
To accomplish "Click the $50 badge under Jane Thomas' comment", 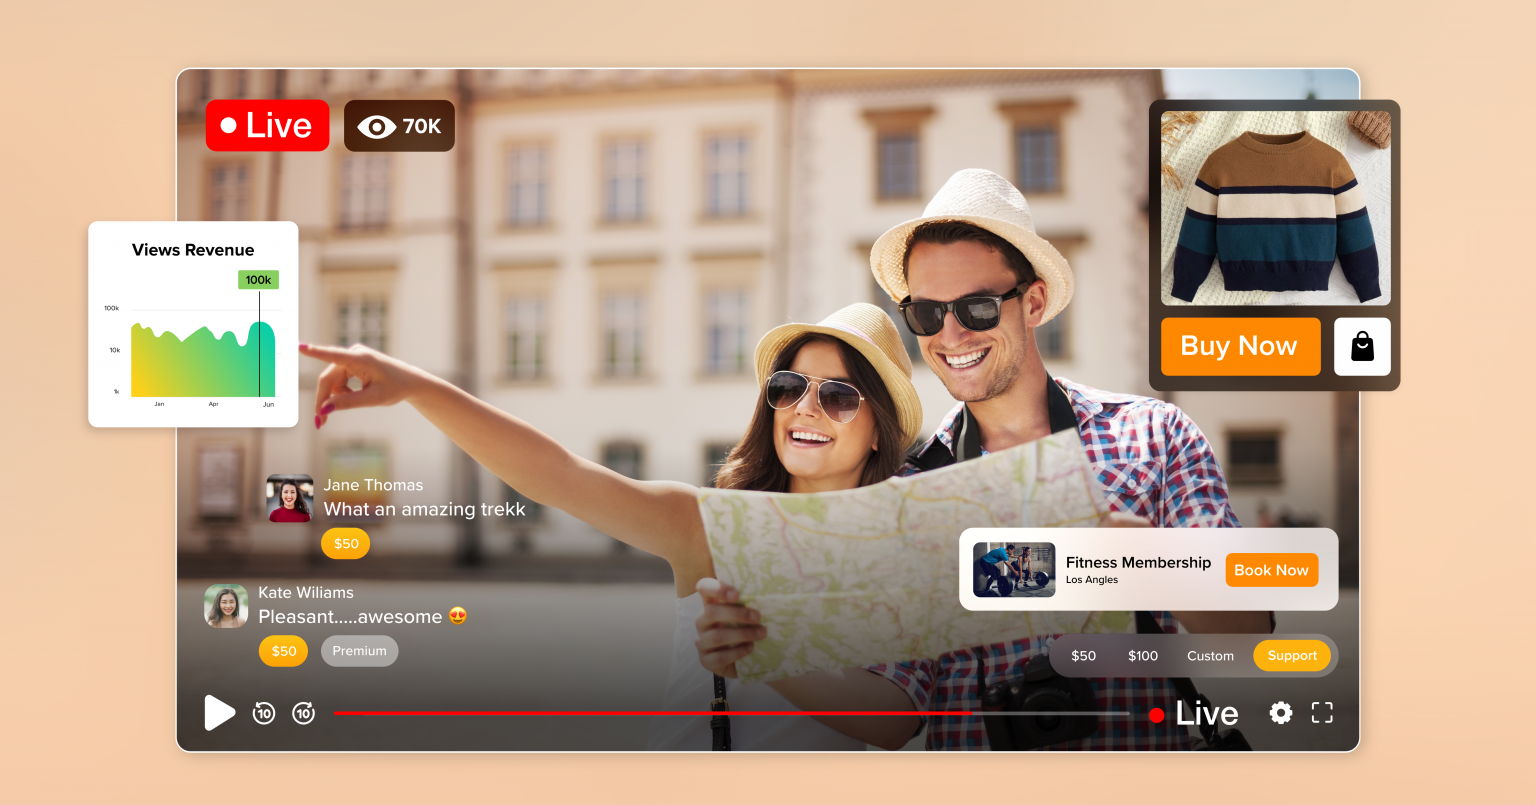I will click(x=345, y=543).
